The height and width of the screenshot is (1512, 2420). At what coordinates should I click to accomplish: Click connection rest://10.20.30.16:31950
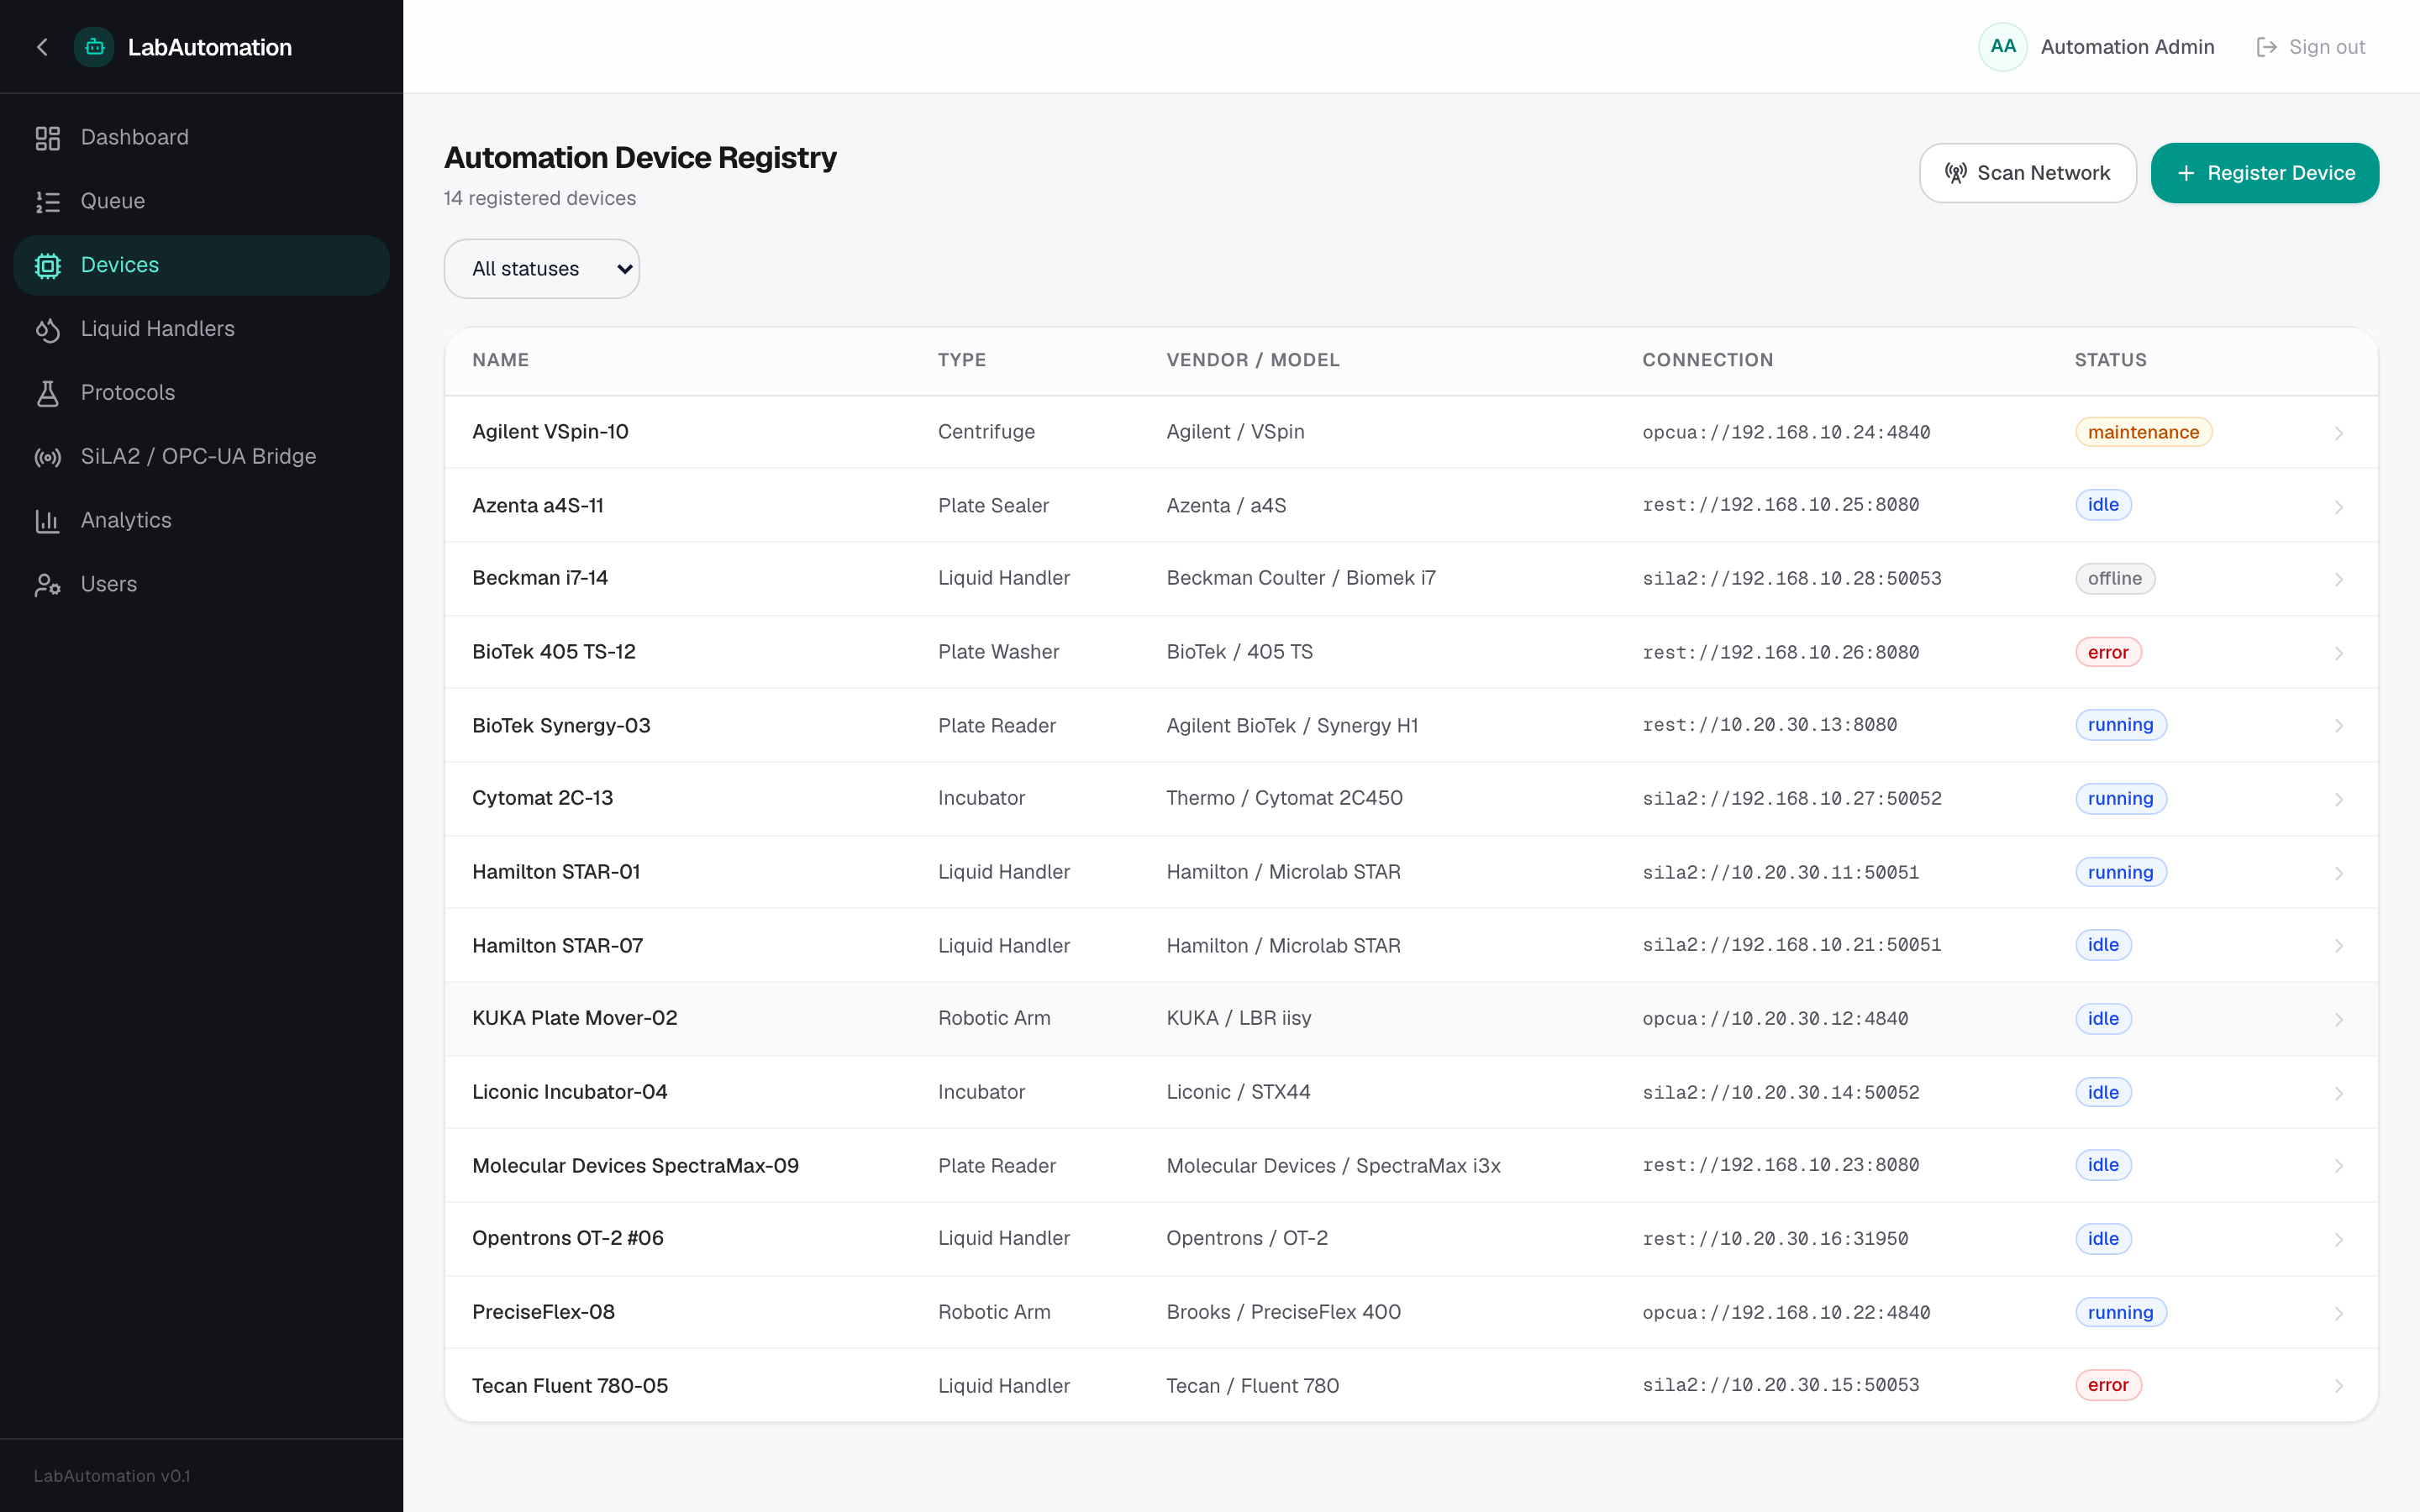coord(1775,1239)
